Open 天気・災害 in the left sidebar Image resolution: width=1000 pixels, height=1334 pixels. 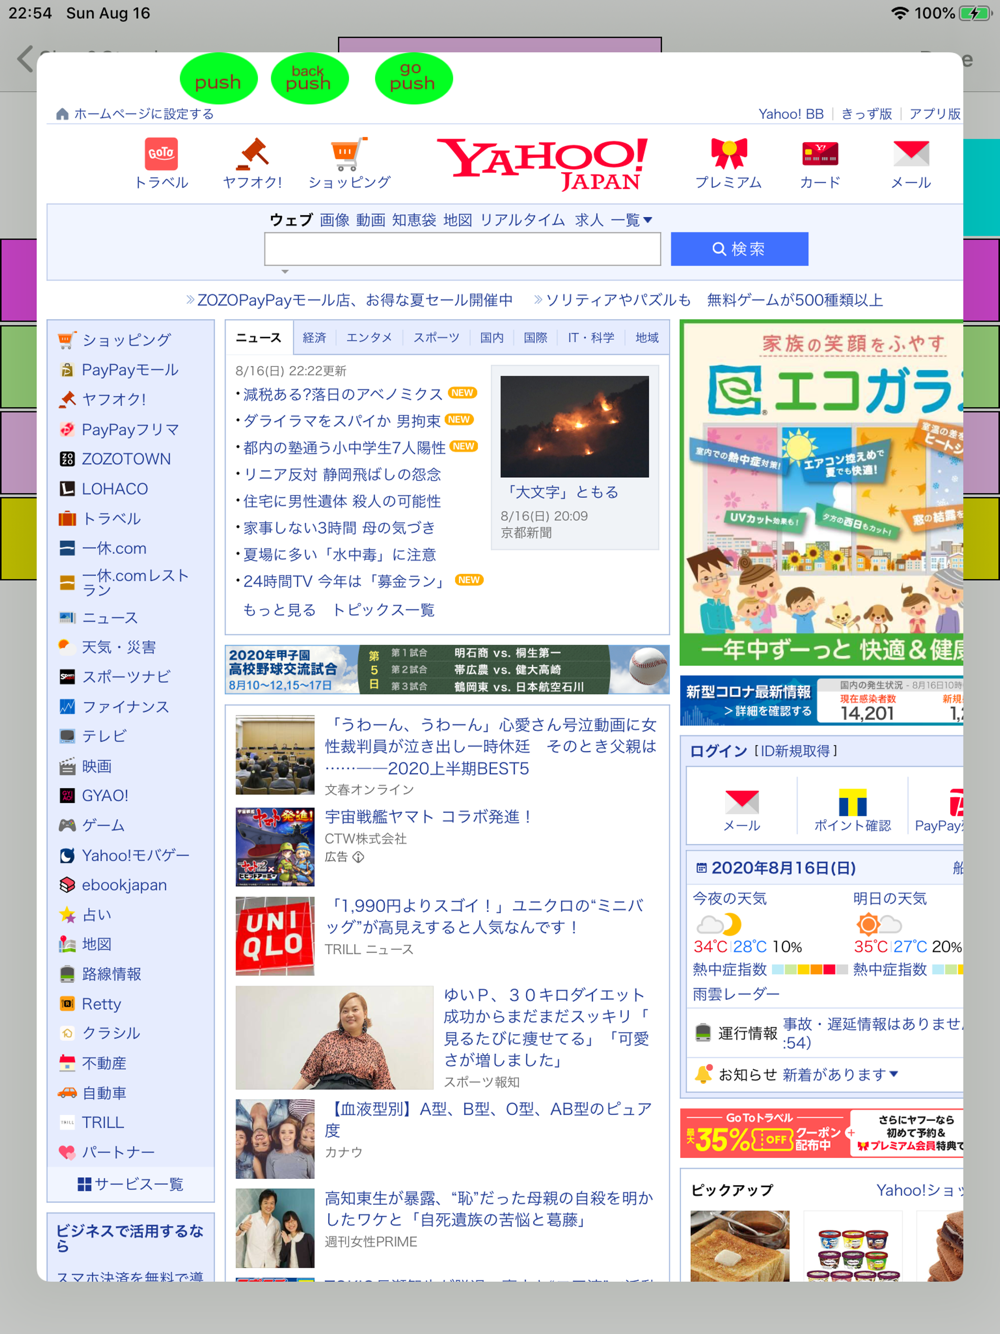pos(118,647)
